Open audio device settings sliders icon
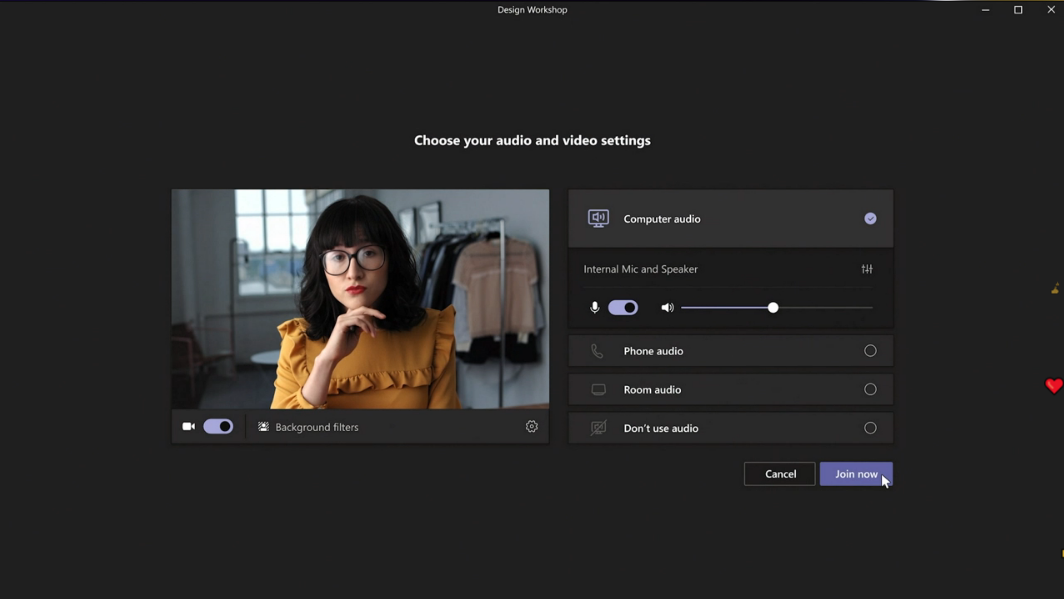Viewport: 1064px width, 599px height. (867, 269)
